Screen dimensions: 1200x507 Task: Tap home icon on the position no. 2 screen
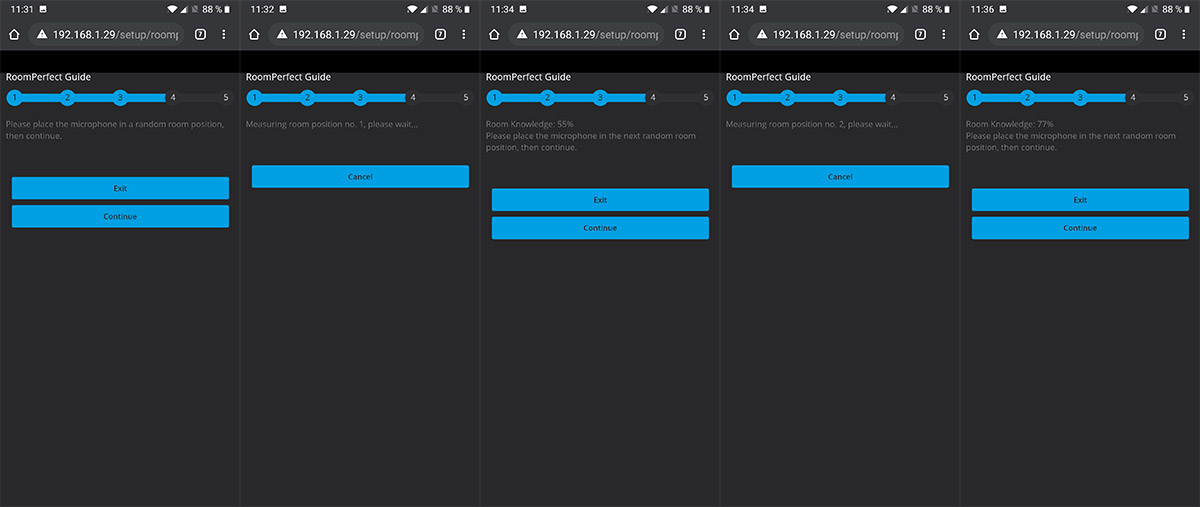(734, 34)
